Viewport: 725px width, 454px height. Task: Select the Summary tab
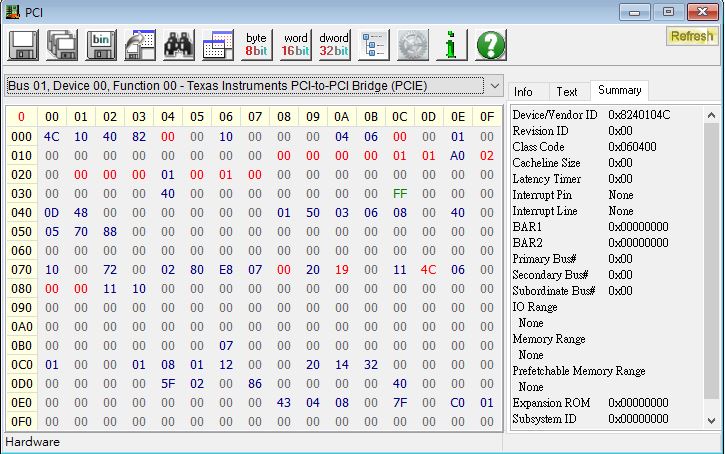tap(620, 90)
